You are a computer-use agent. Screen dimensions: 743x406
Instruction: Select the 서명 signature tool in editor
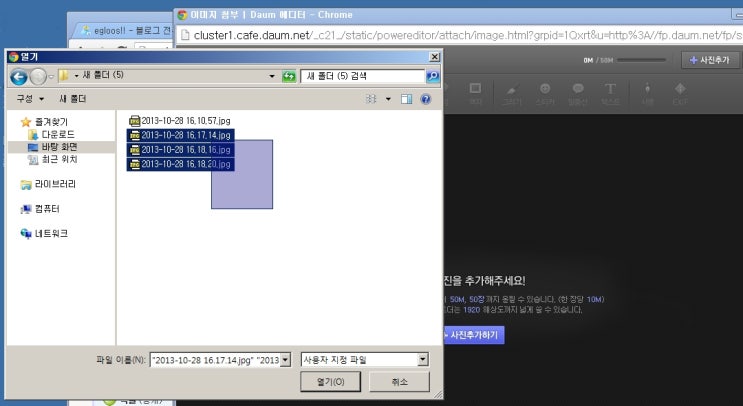(647, 93)
